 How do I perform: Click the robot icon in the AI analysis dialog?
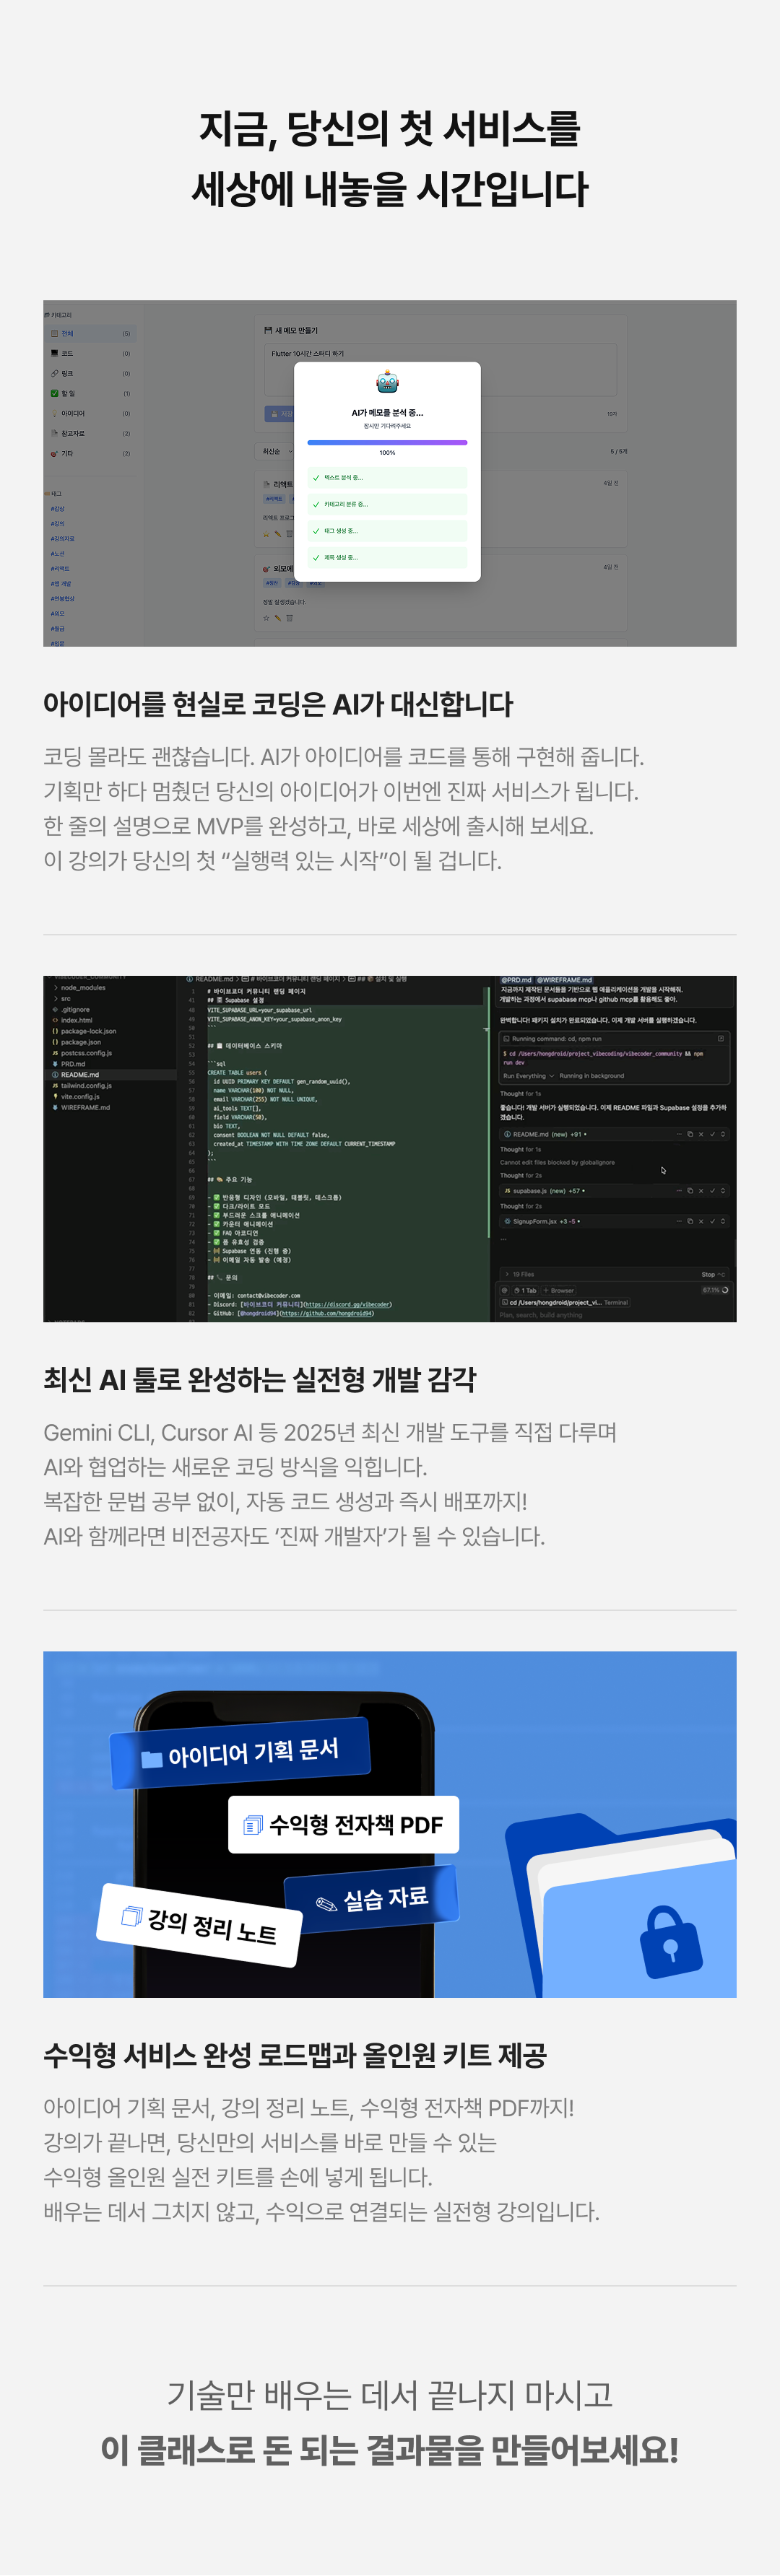(387, 382)
